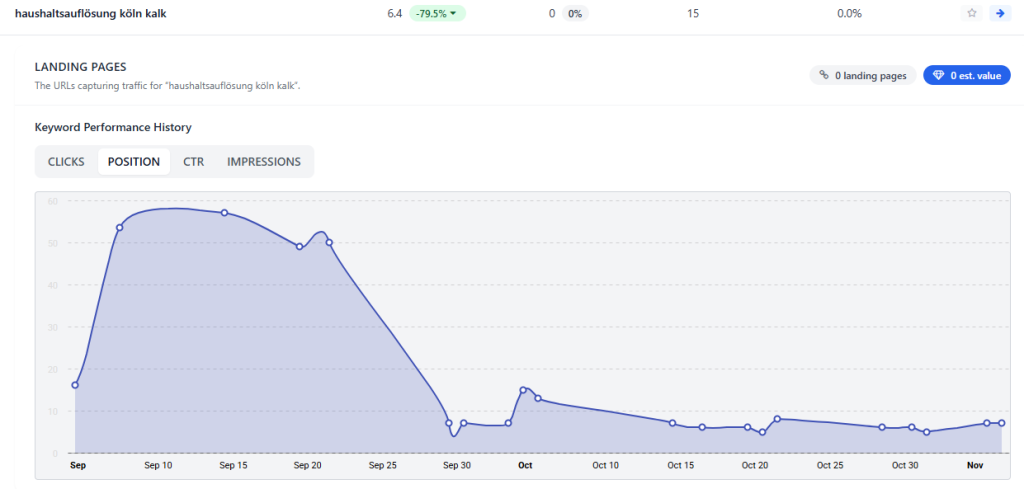
Task: Open the CTR tab
Action: click(x=193, y=162)
